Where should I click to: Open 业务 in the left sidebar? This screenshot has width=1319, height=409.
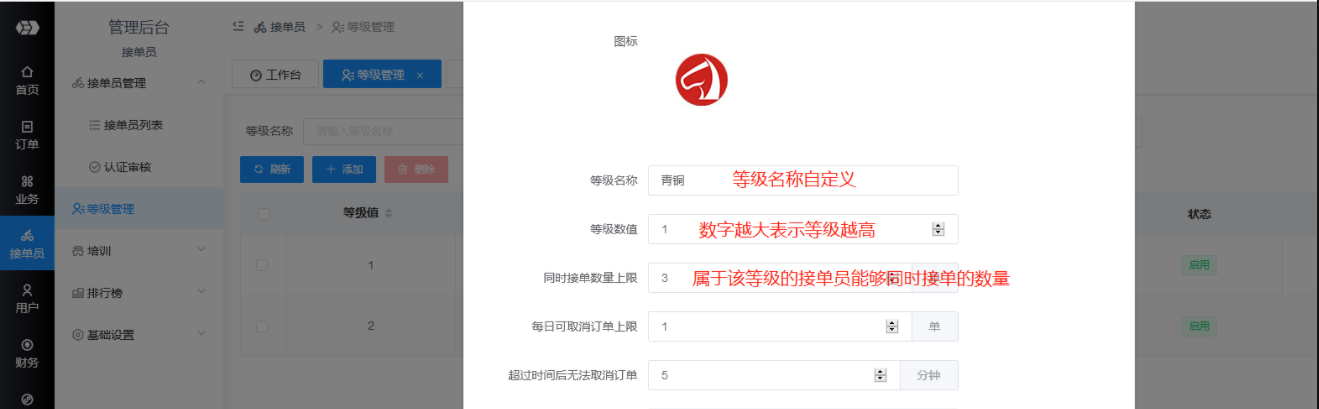[x=27, y=189]
